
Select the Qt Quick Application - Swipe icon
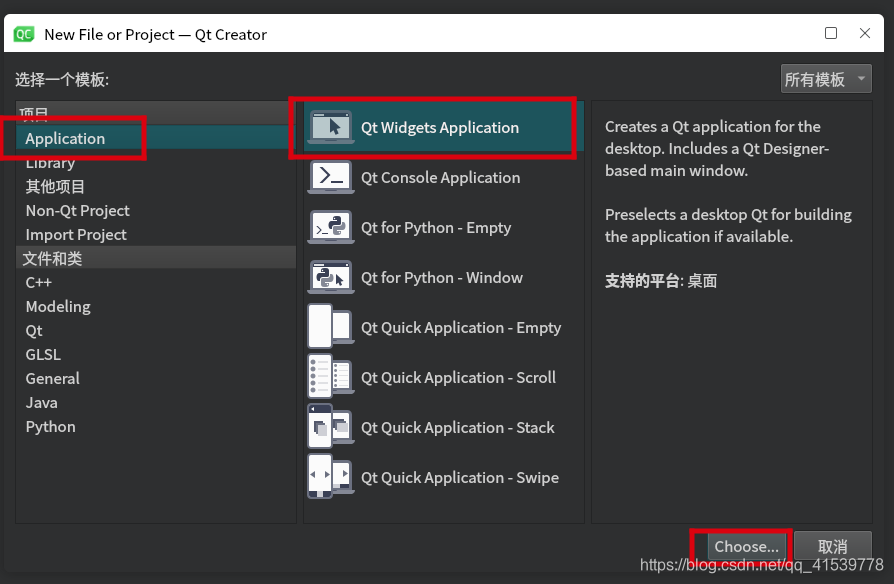point(330,477)
